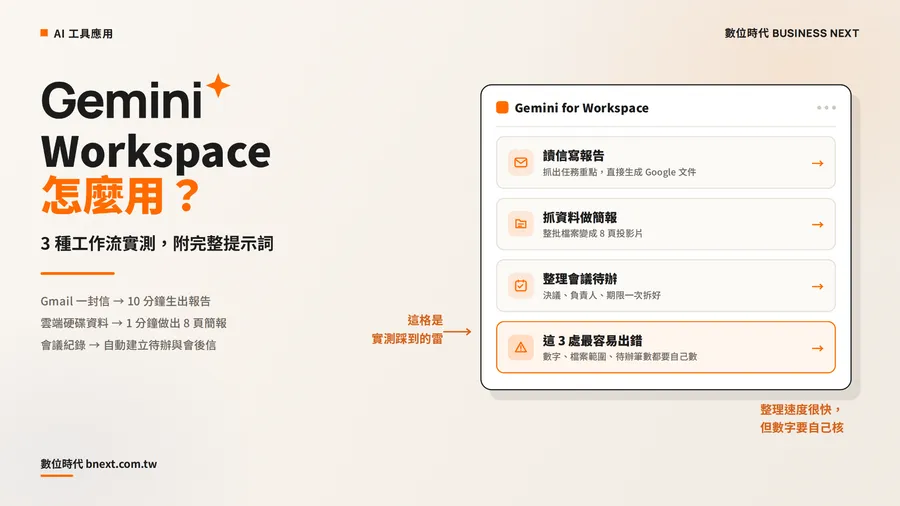This screenshot has height=506, width=900.
Task: Click the Gemini for Workspace panel title
Action: click(x=581, y=108)
